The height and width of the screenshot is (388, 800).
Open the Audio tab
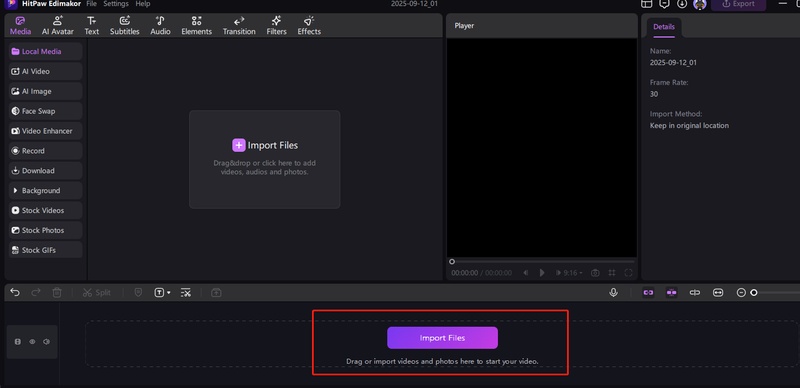[x=160, y=26]
